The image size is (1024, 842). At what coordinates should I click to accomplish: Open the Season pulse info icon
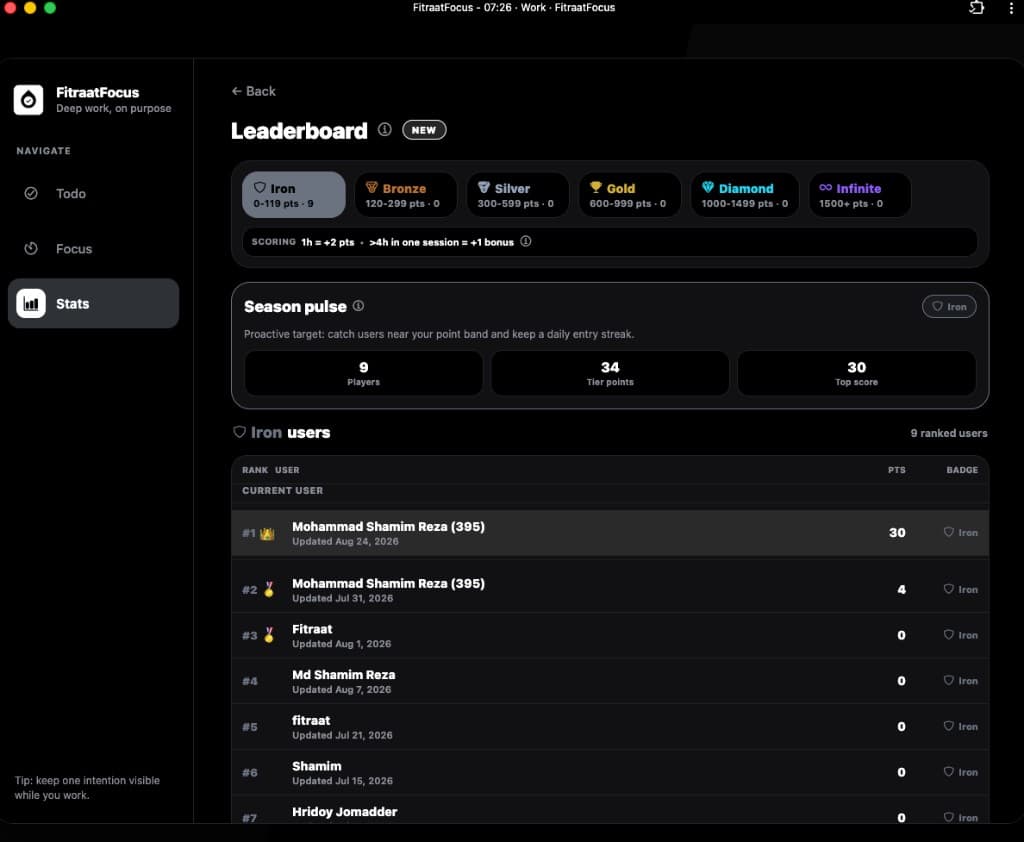(359, 306)
